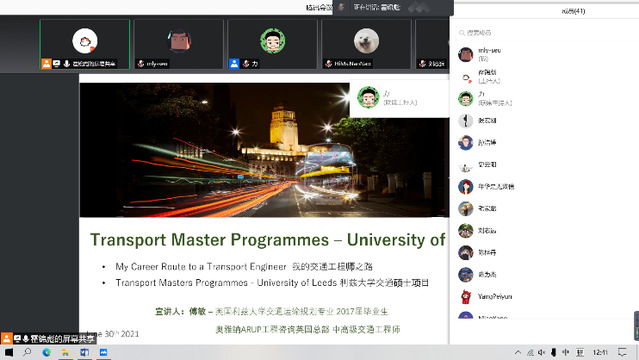Show hidden system tray icons

click(x=518, y=352)
